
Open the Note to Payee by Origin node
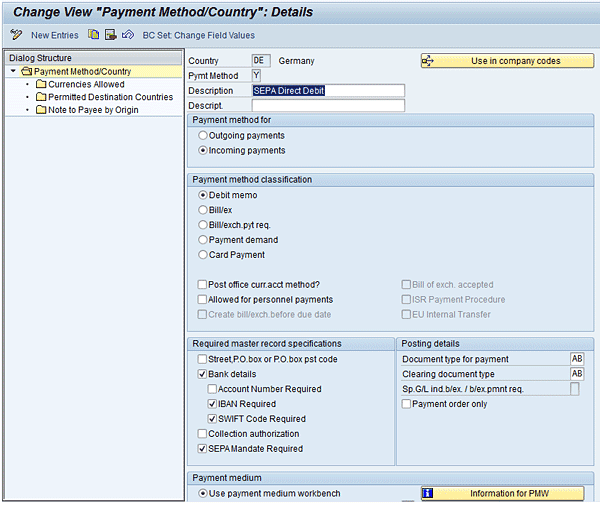pyautogui.click(x=93, y=110)
